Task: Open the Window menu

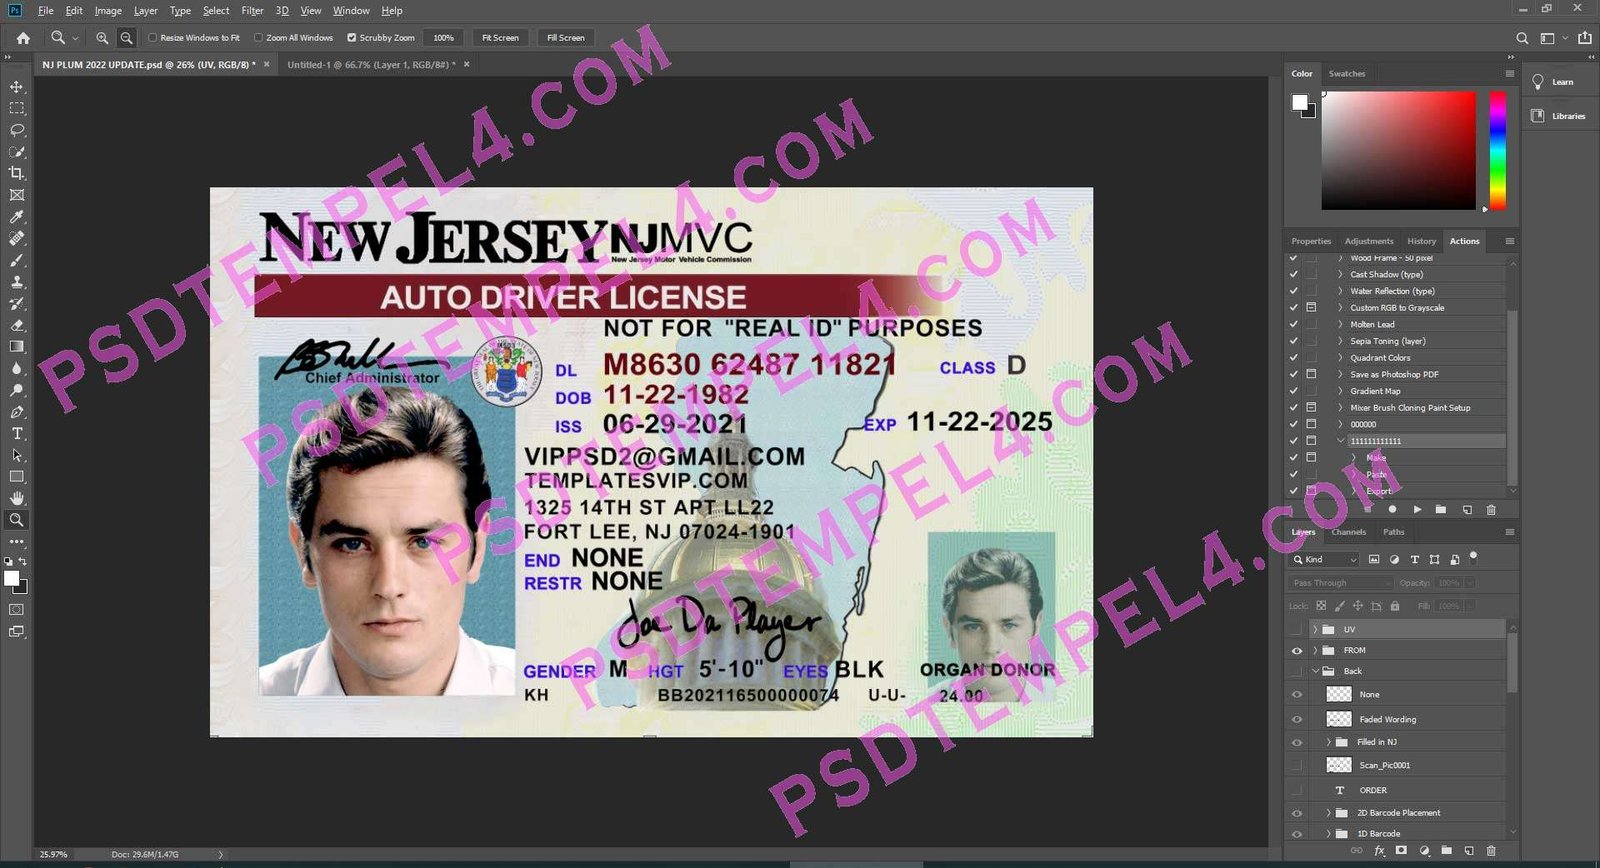Action: [x=351, y=11]
